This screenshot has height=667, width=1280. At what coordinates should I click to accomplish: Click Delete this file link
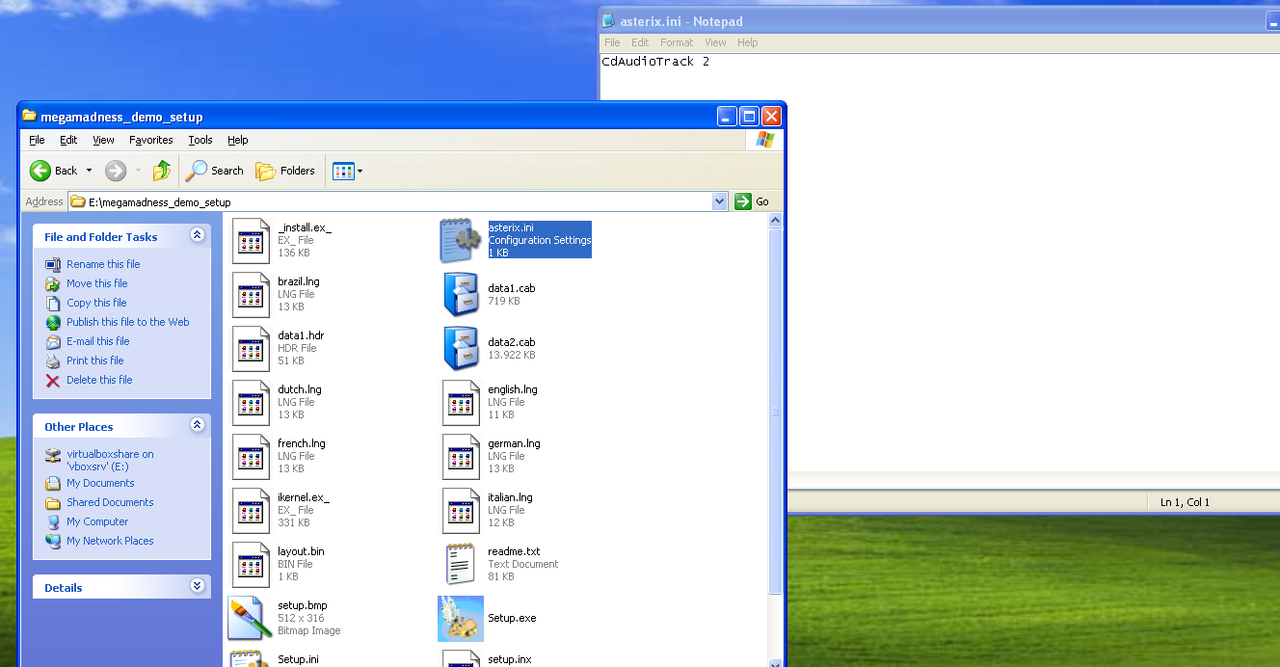(x=99, y=380)
